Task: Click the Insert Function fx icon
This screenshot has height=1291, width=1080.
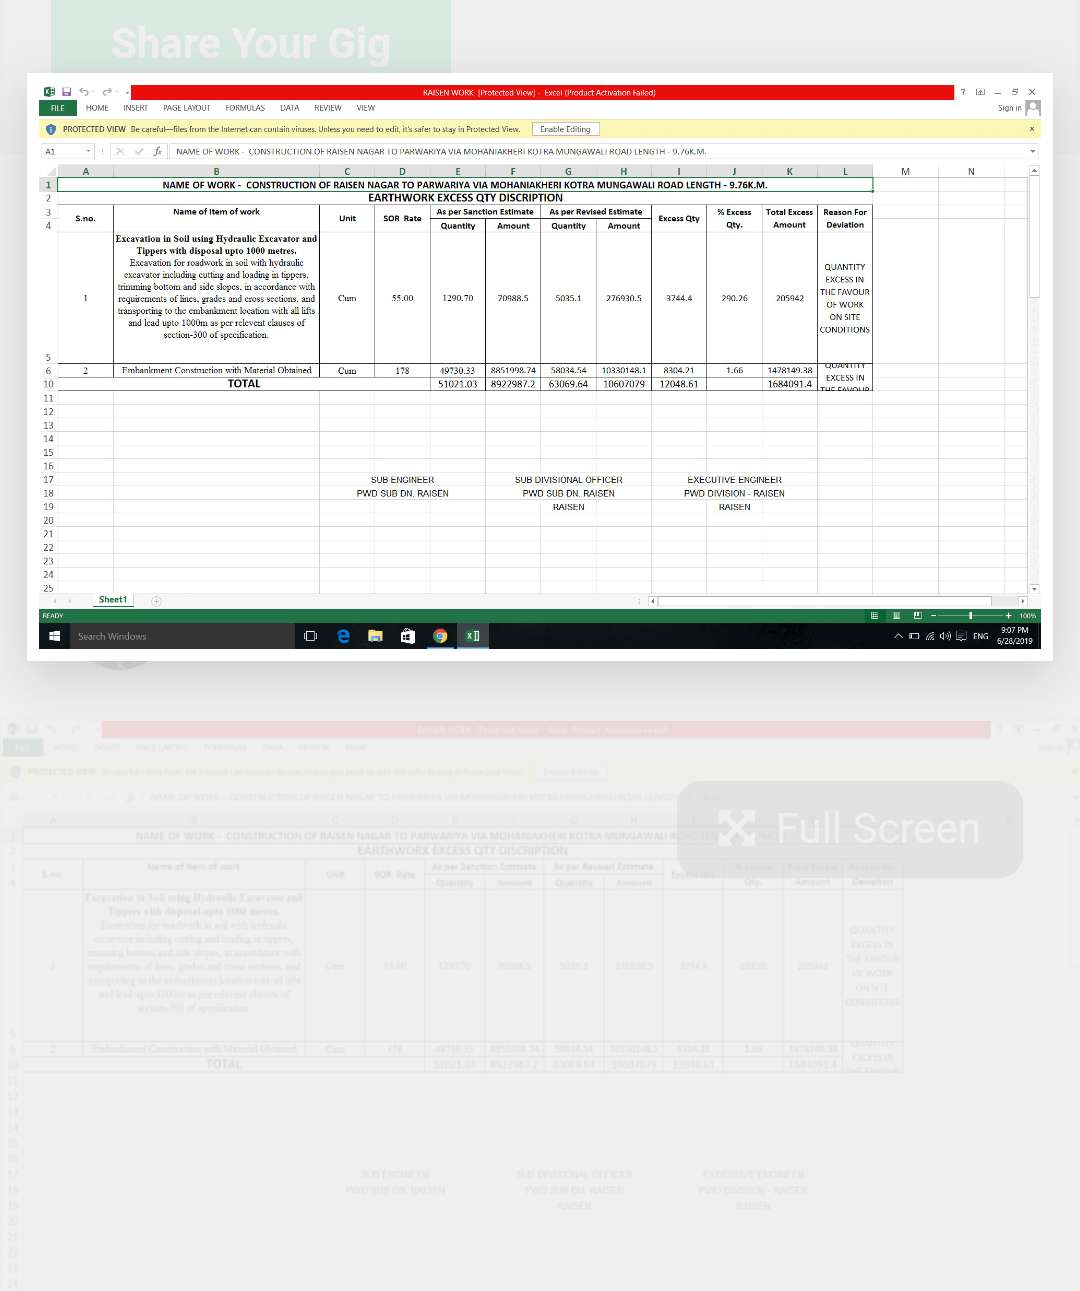Action: pos(157,151)
